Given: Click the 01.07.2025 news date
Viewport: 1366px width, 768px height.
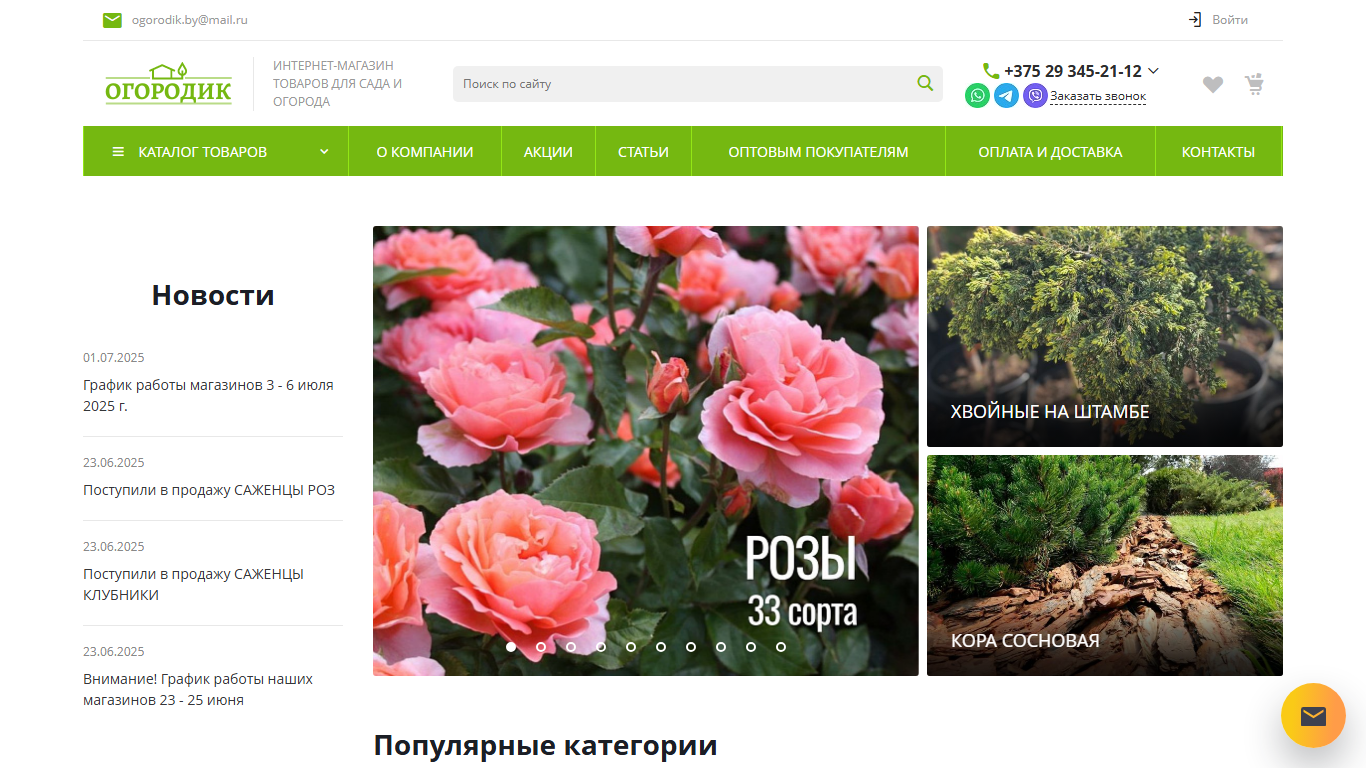Looking at the screenshot, I should pos(114,358).
